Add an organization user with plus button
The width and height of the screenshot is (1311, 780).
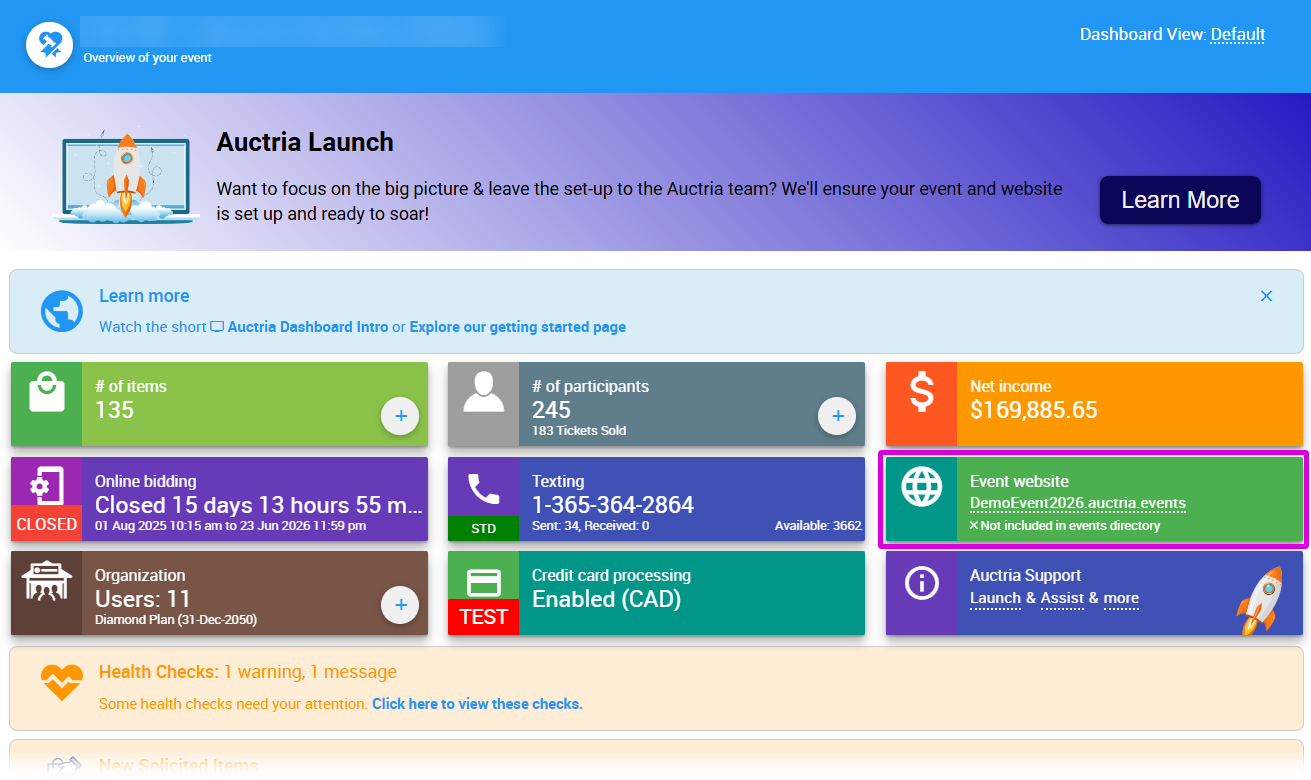point(400,605)
